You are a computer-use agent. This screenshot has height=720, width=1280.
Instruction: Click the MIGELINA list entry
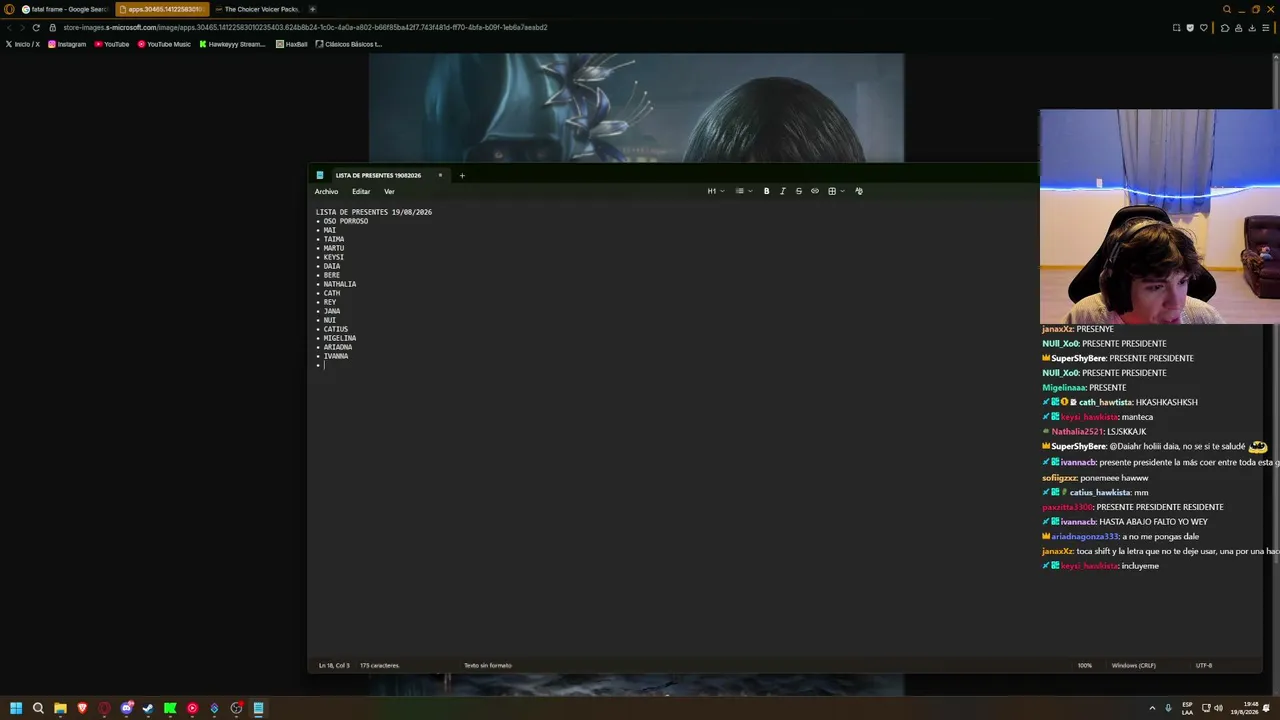[340, 338]
